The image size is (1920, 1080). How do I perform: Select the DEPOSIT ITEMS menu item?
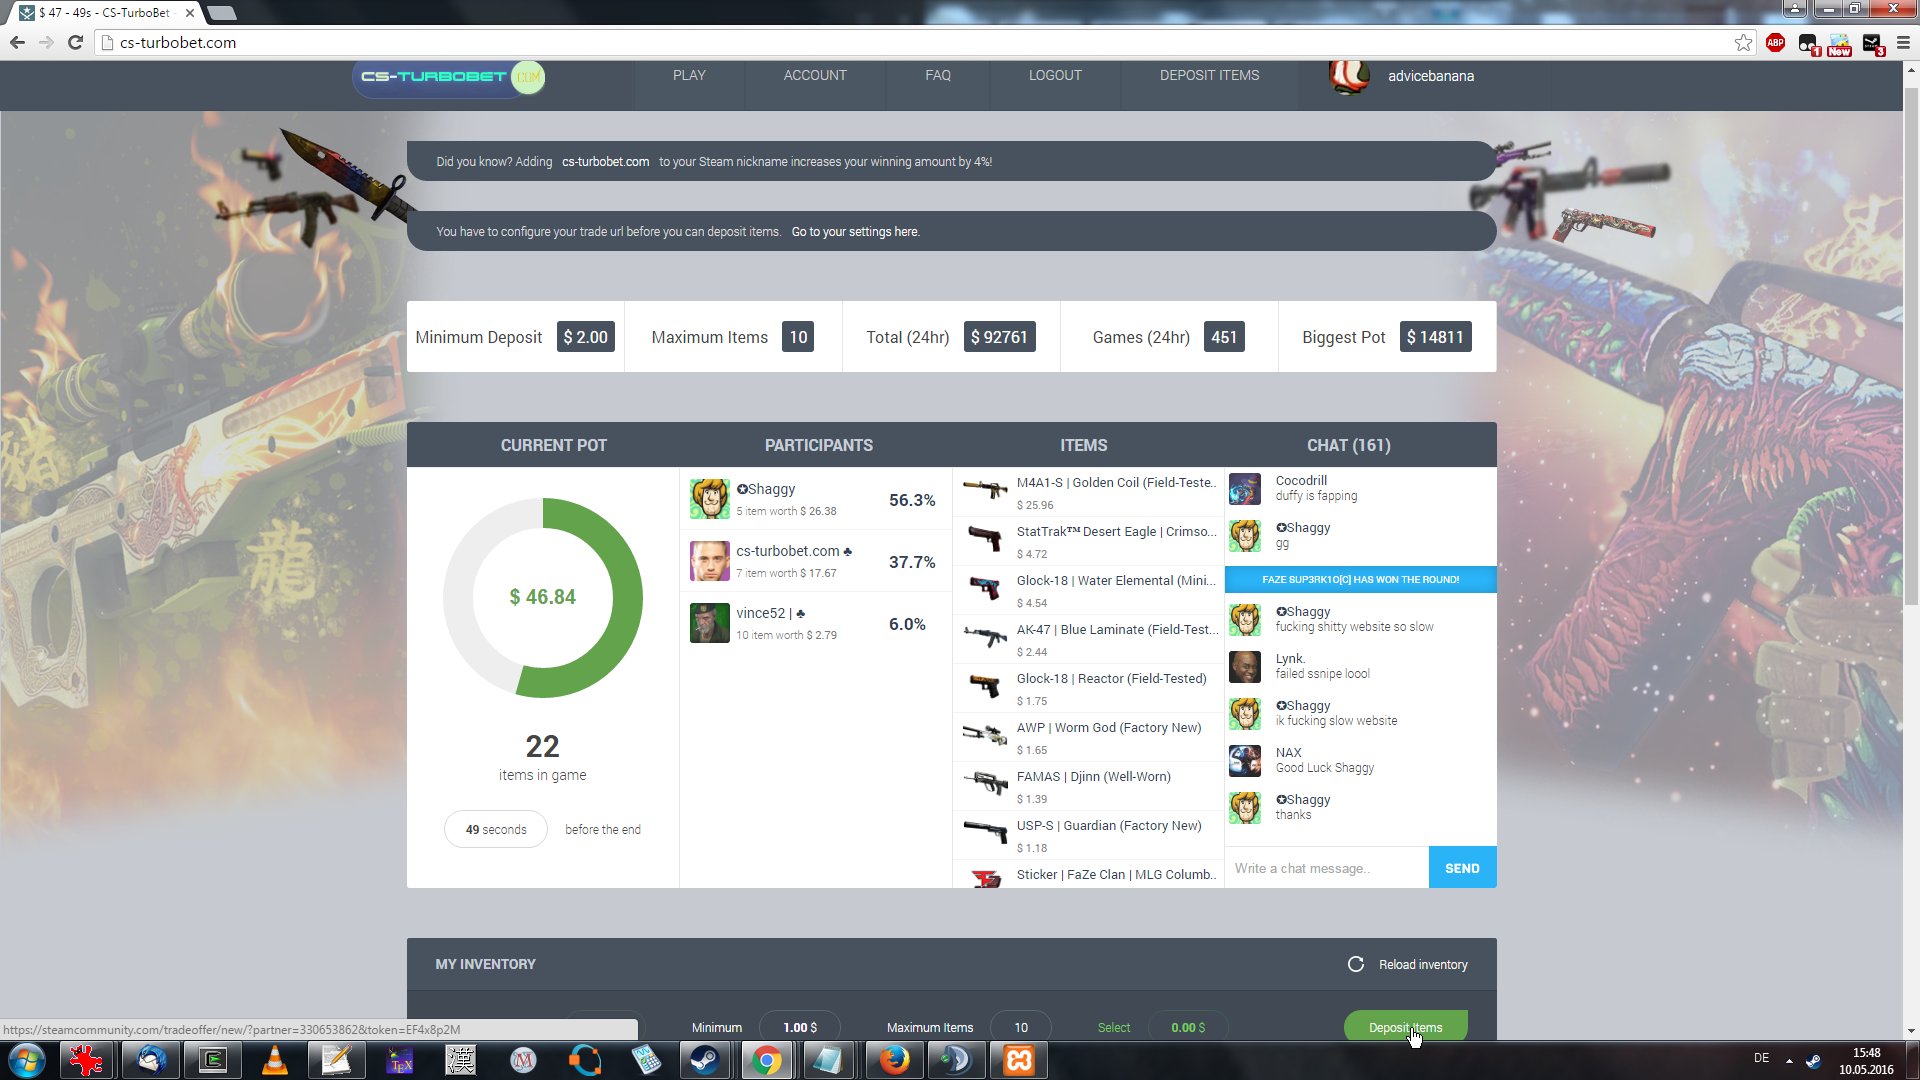point(1209,76)
